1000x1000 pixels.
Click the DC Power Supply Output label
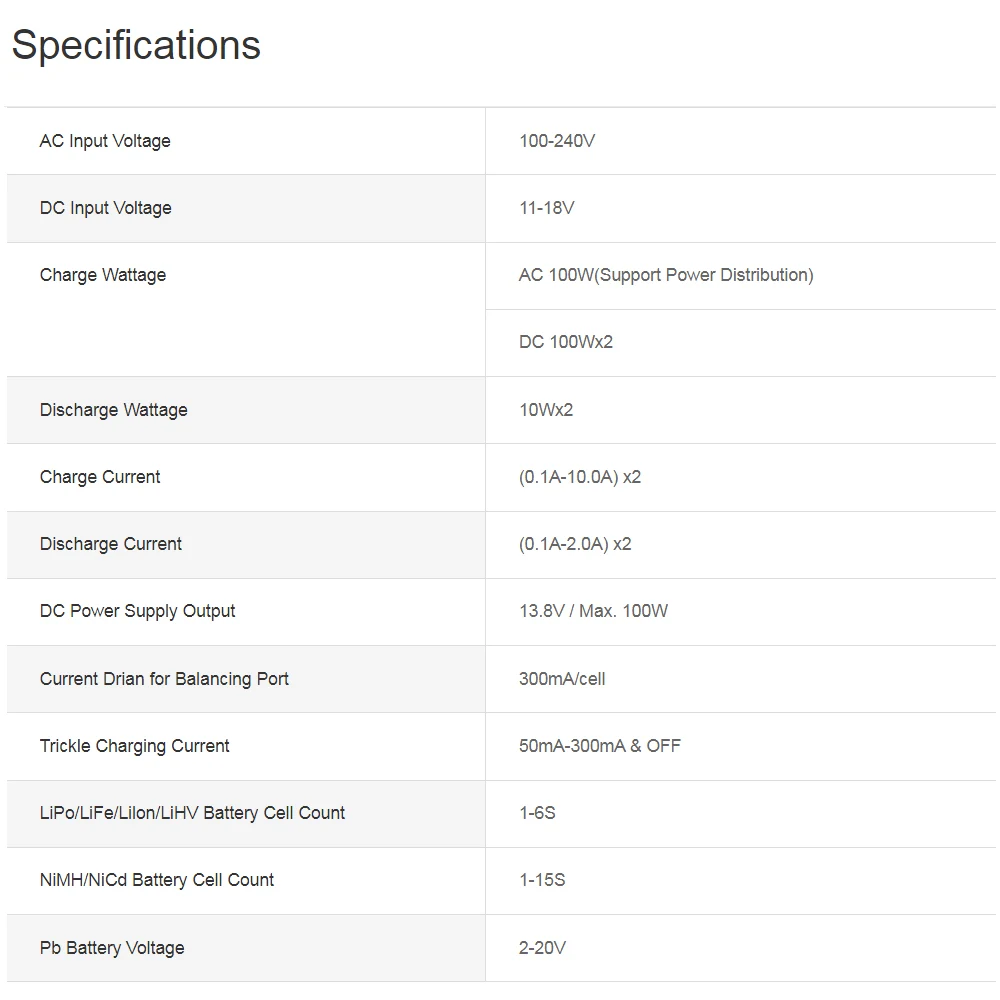(x=138, y=611)
